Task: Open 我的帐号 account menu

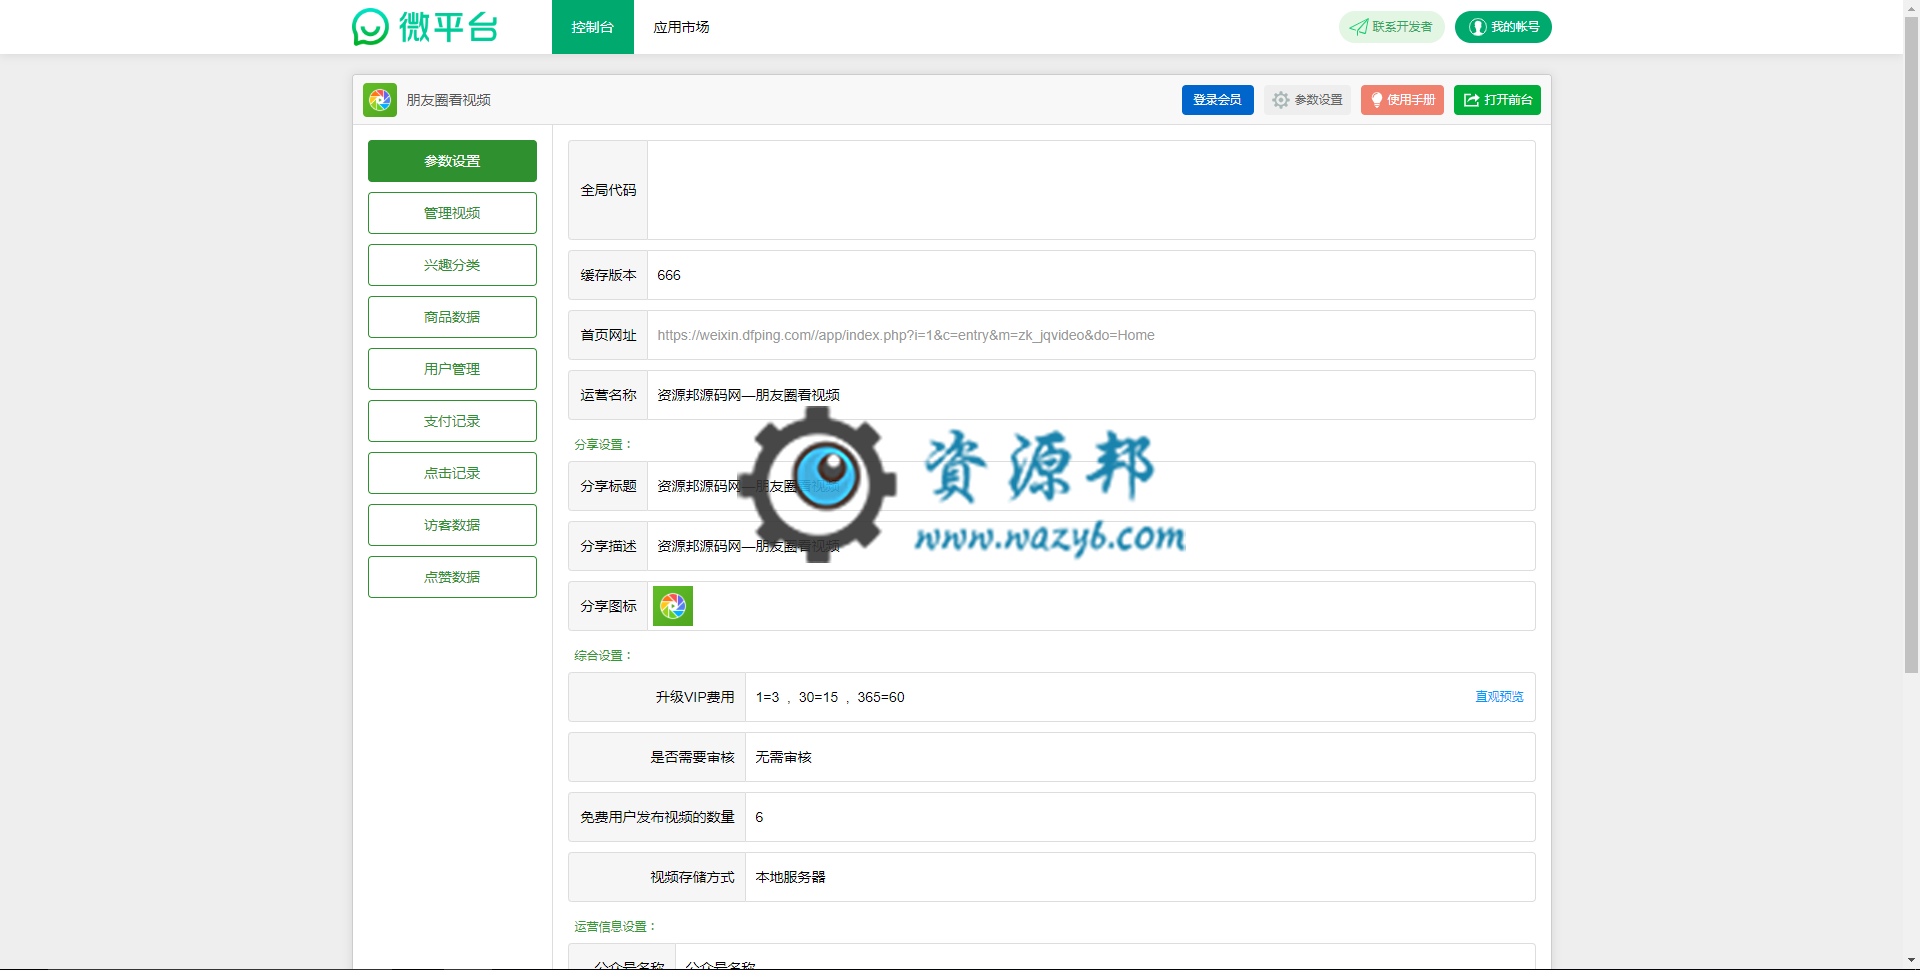Action: (x=1503, y=27)
